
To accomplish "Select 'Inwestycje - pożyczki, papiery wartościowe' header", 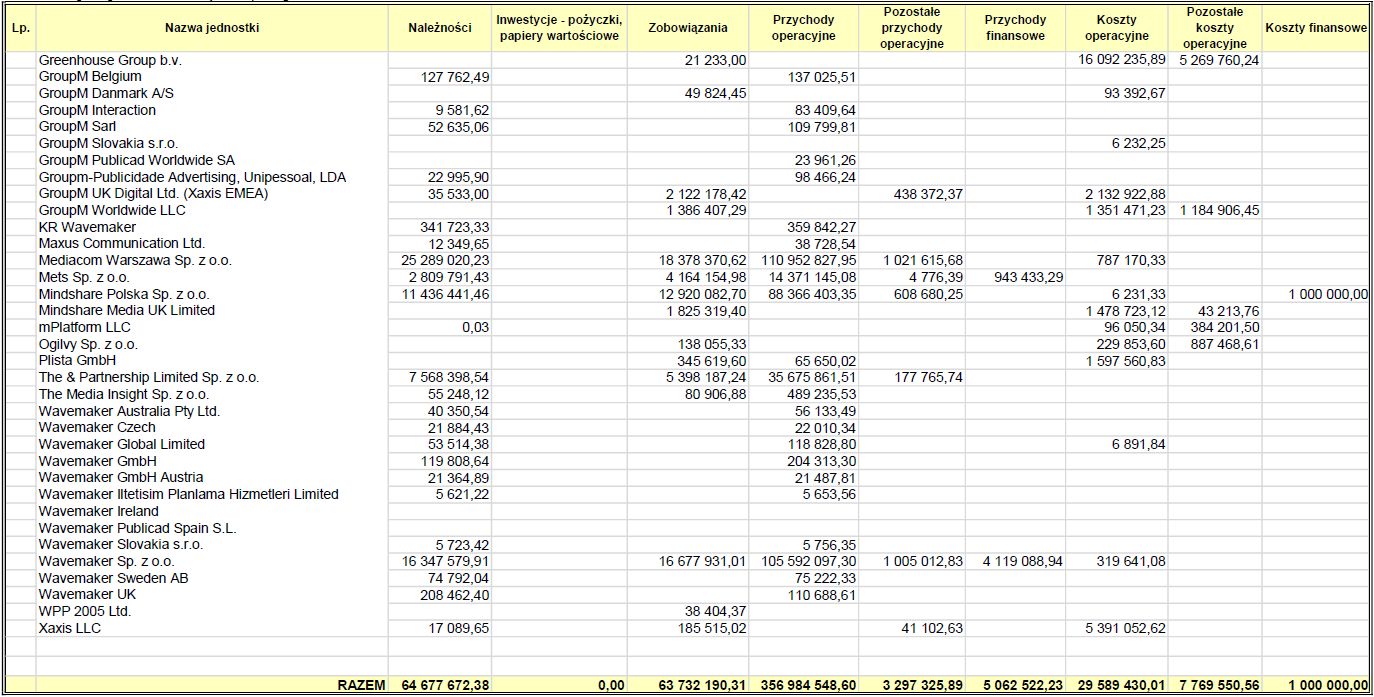I will pos(559,28).
